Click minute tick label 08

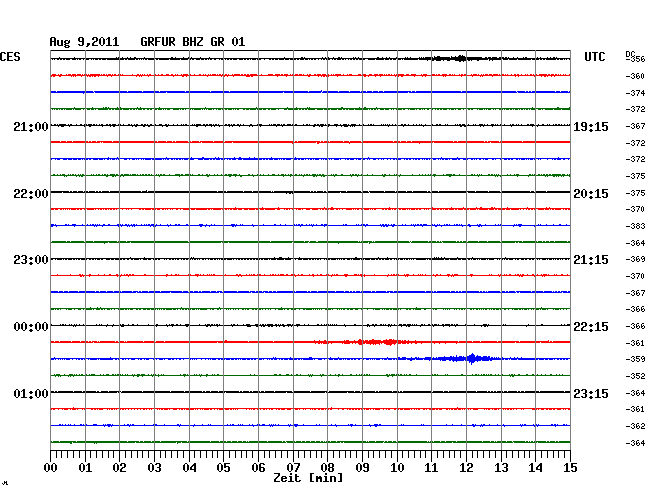[327, 468]
